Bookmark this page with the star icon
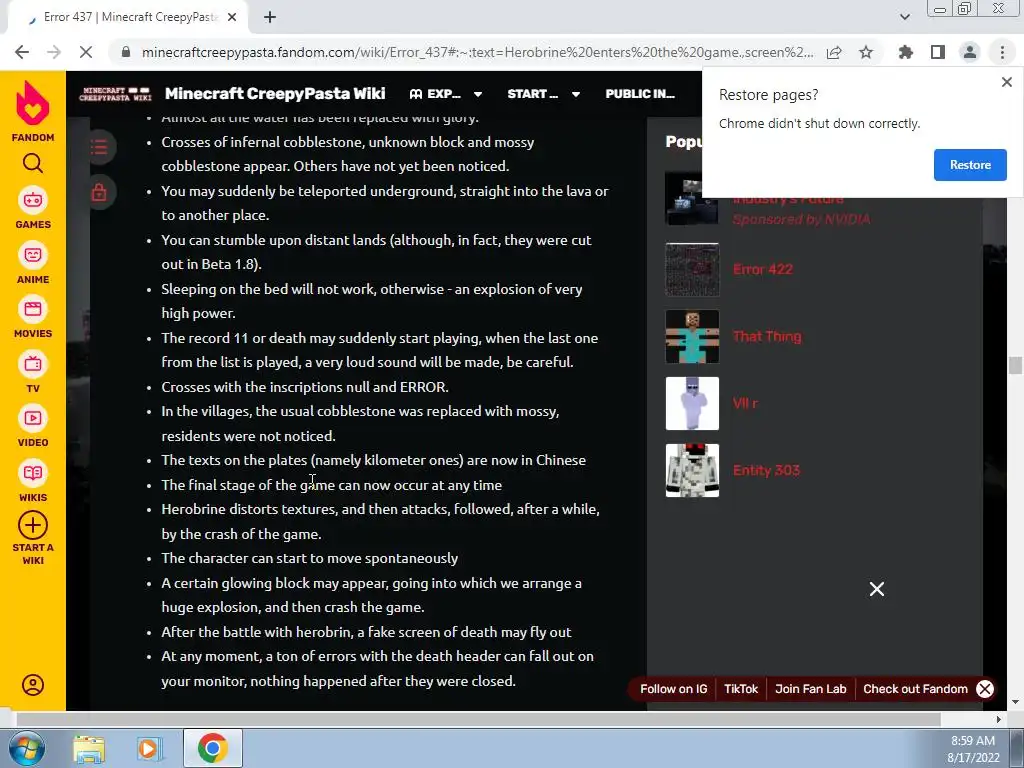Screen dimensions: 1024x768 [x=866, y=52]
